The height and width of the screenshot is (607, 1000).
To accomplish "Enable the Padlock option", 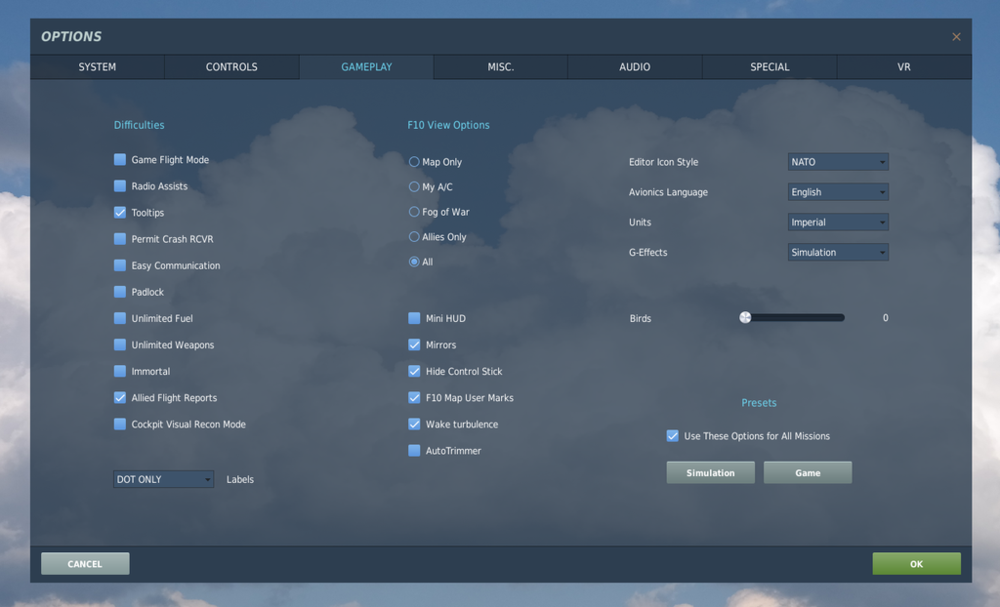I will coord(120,291).
